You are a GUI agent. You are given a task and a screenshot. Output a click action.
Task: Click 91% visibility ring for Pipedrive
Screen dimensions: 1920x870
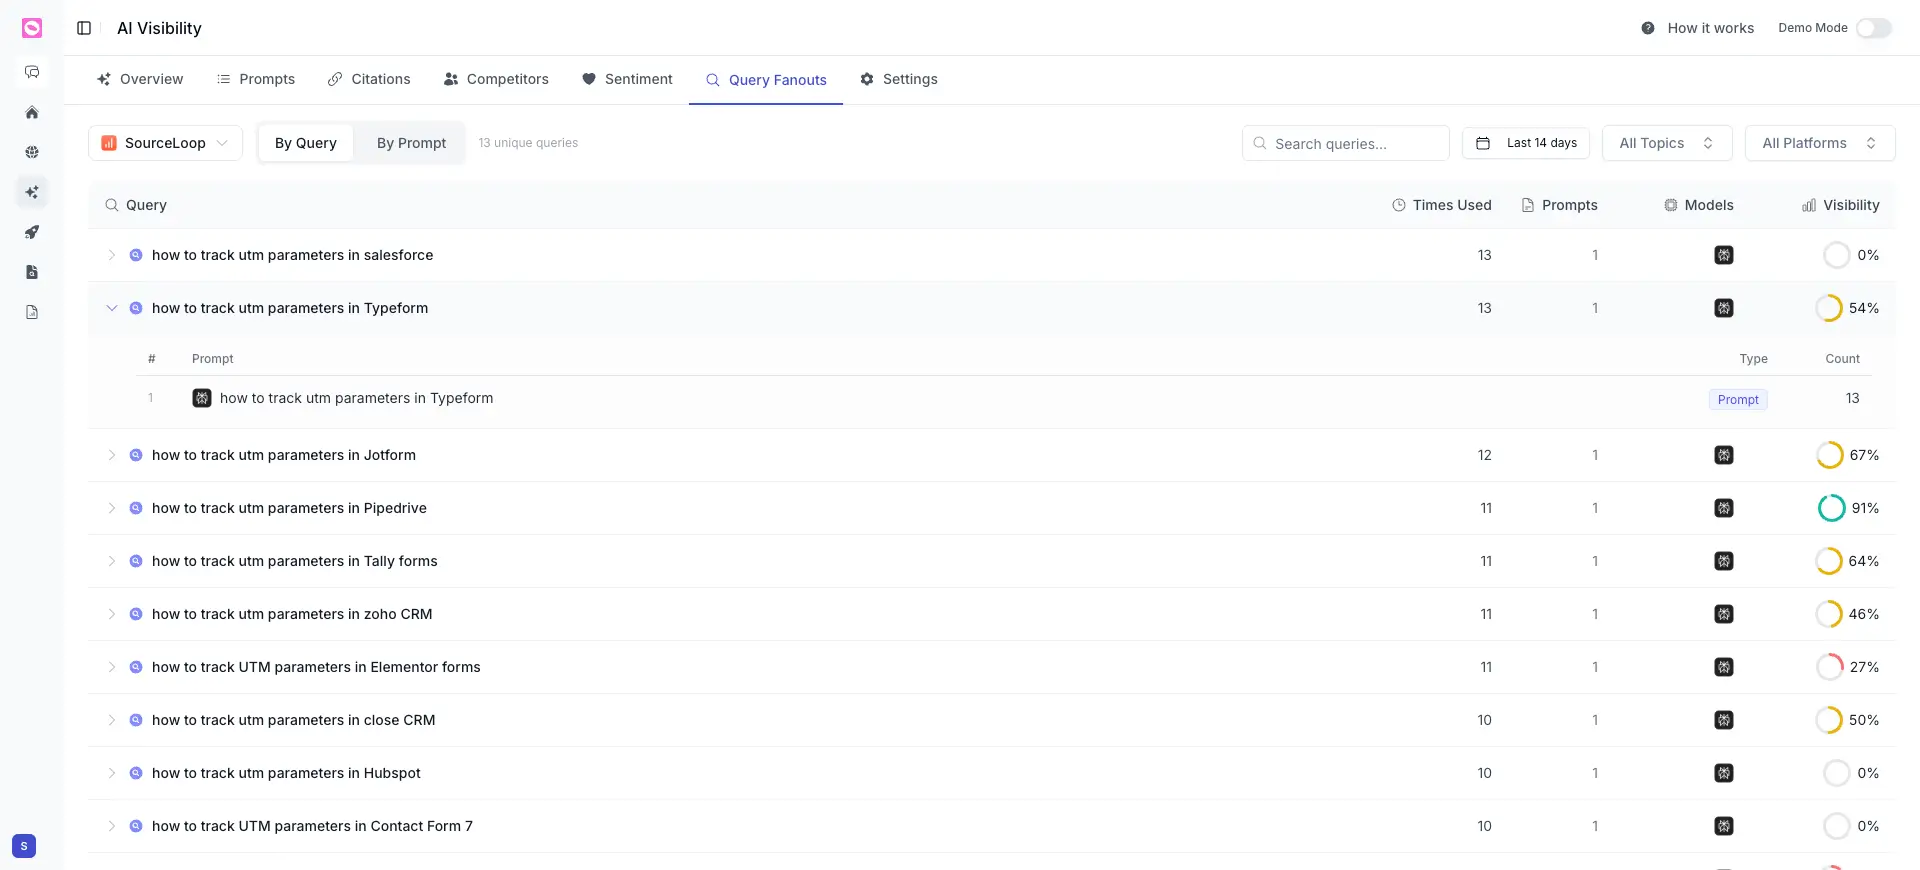pyautogui.click(x=1831, y=508)
